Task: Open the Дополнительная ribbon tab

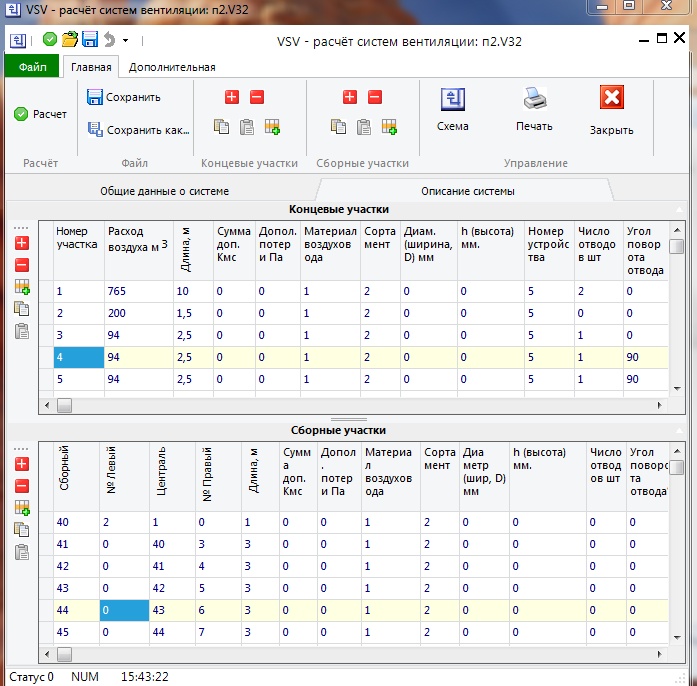Action: tap(172, 68)
